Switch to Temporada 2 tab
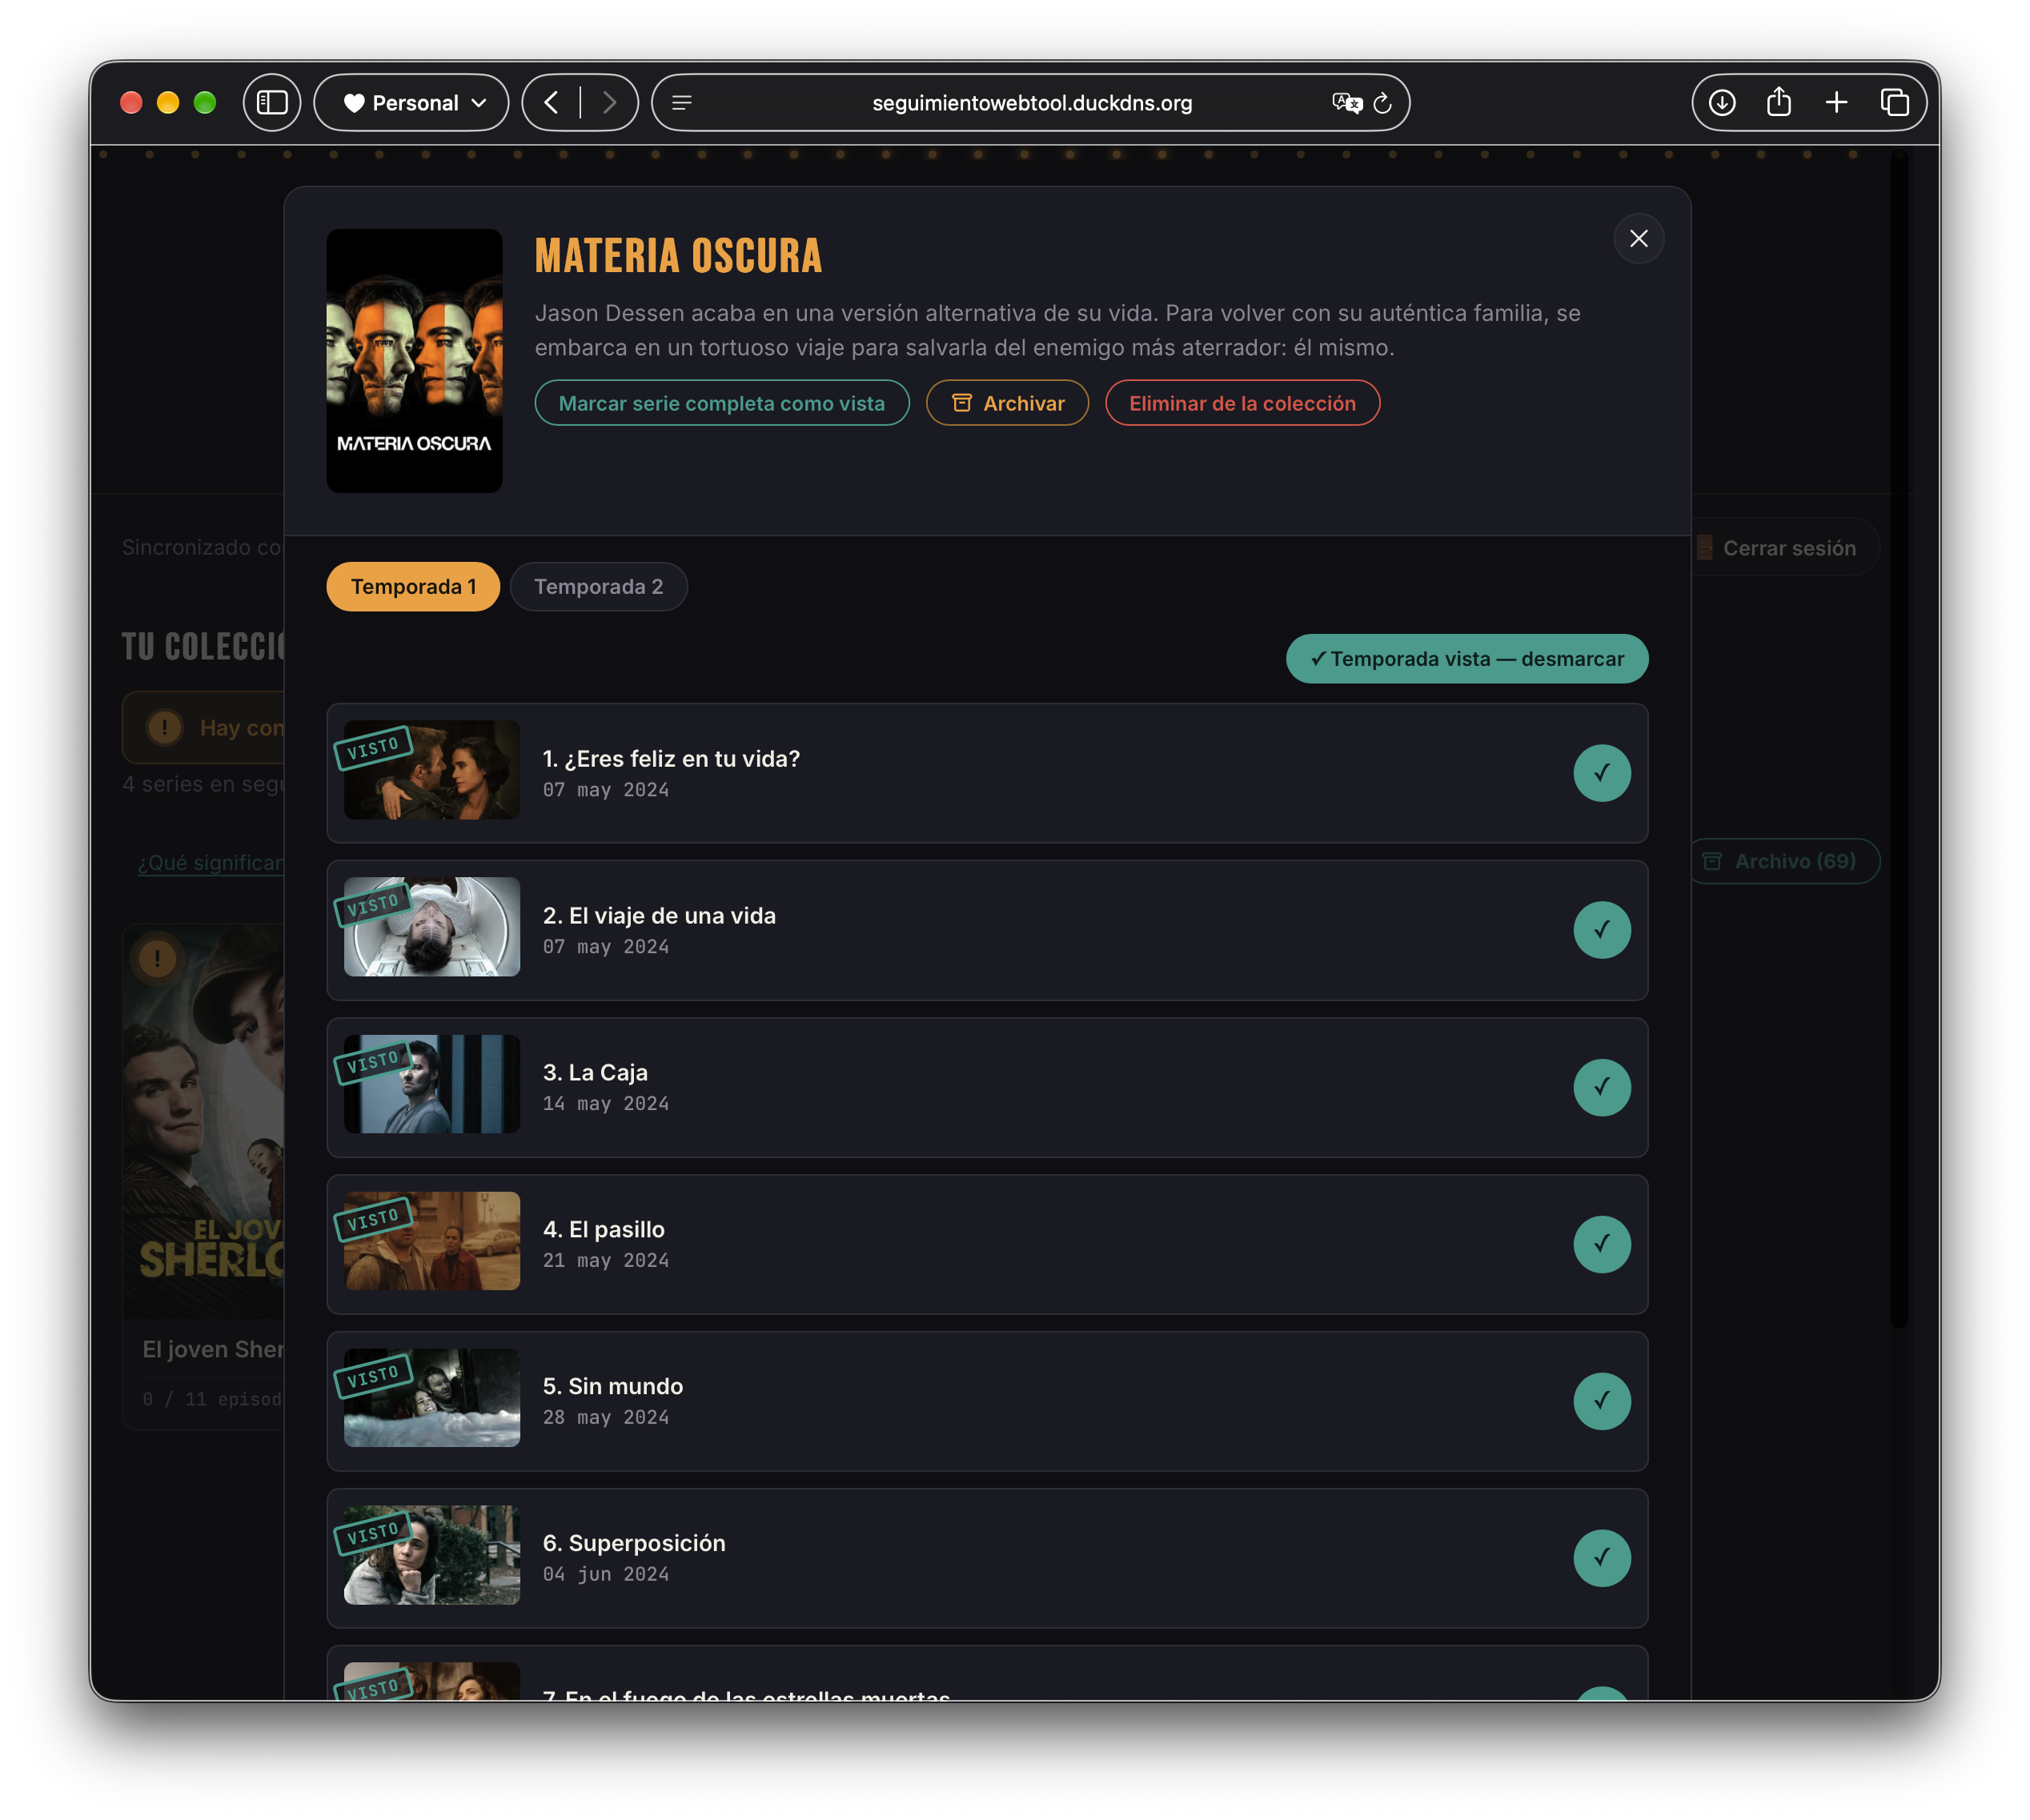The image size is (2030, 1820). click(x=598, y=586)
